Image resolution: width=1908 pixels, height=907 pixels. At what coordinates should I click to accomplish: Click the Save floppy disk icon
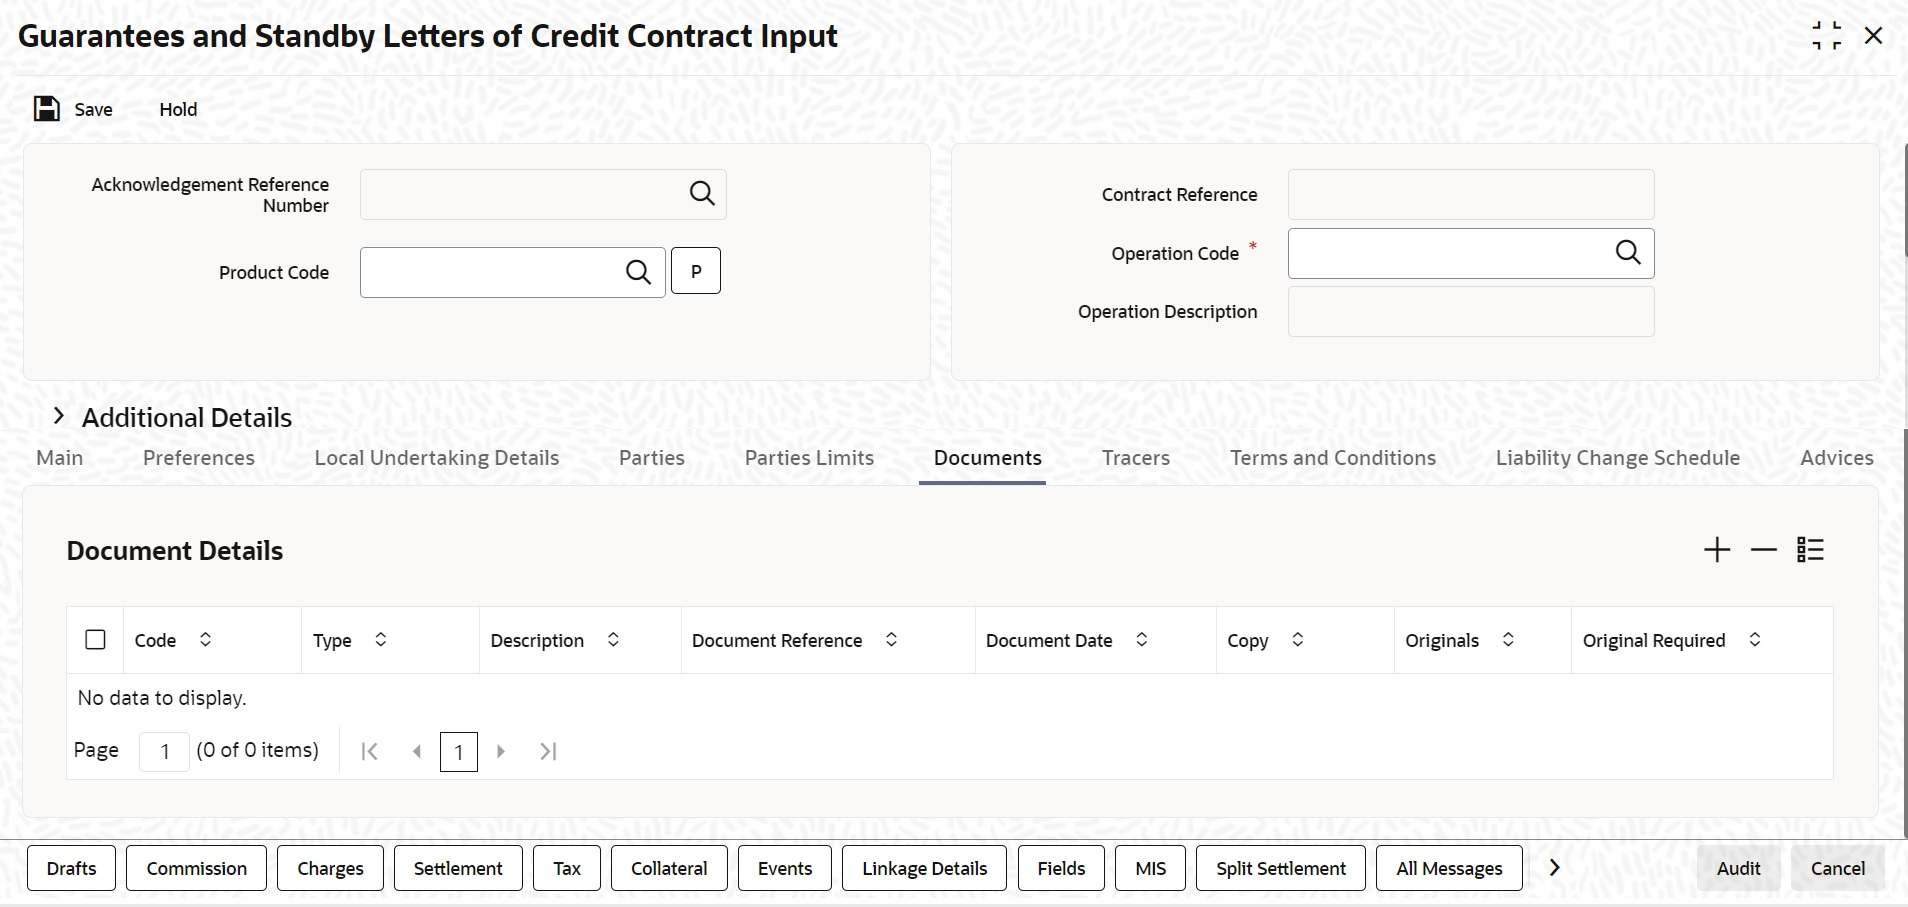pyautogui.click(x=47, y=108)
